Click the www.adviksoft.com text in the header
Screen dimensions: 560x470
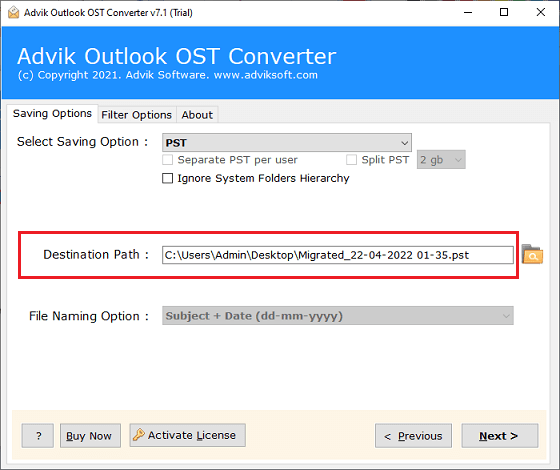[266, 75]
